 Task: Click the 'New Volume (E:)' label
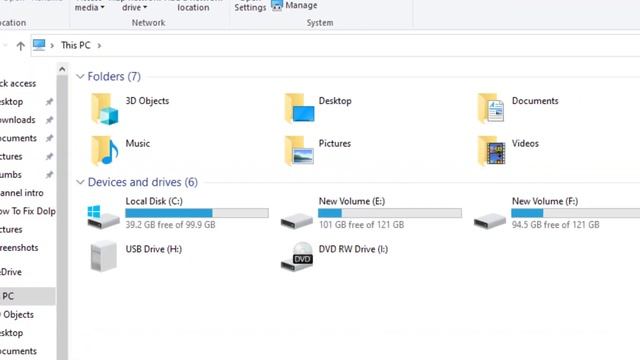(x=352, y=201)
